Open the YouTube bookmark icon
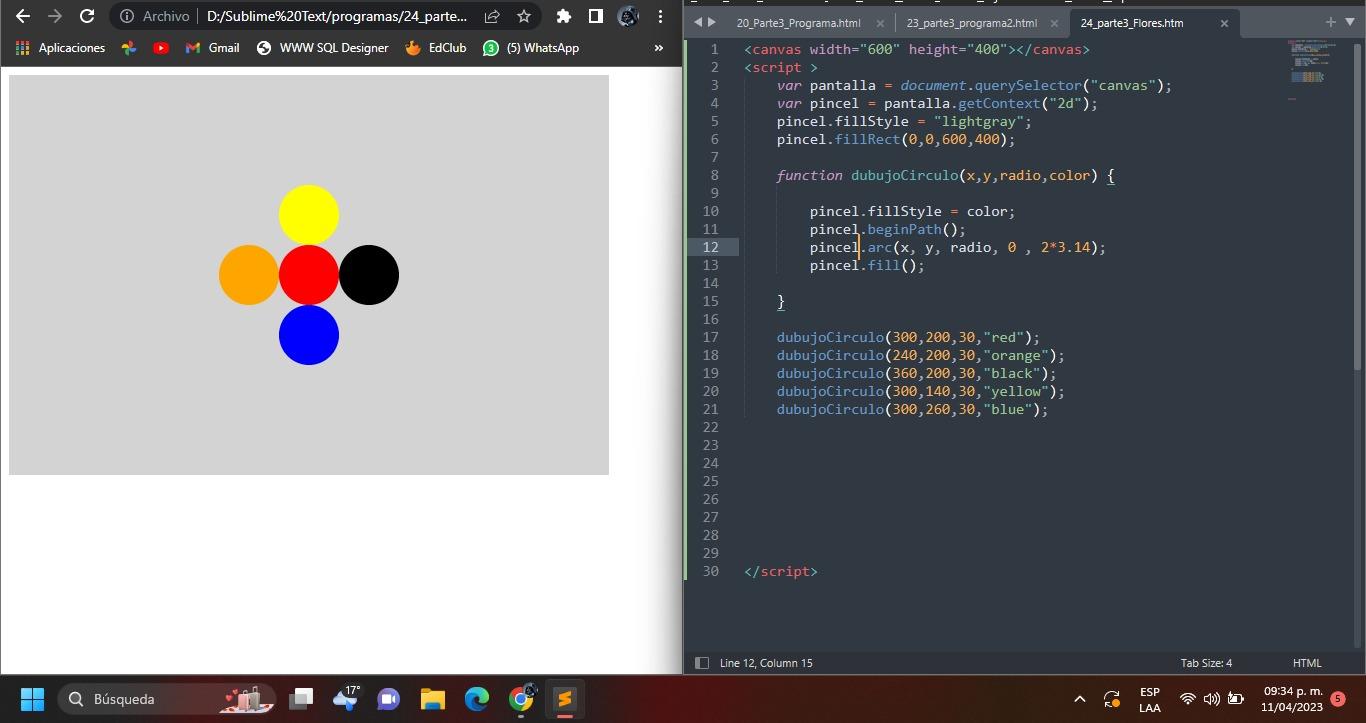The width and height of the screenshot is (1366, 723). 161,48
